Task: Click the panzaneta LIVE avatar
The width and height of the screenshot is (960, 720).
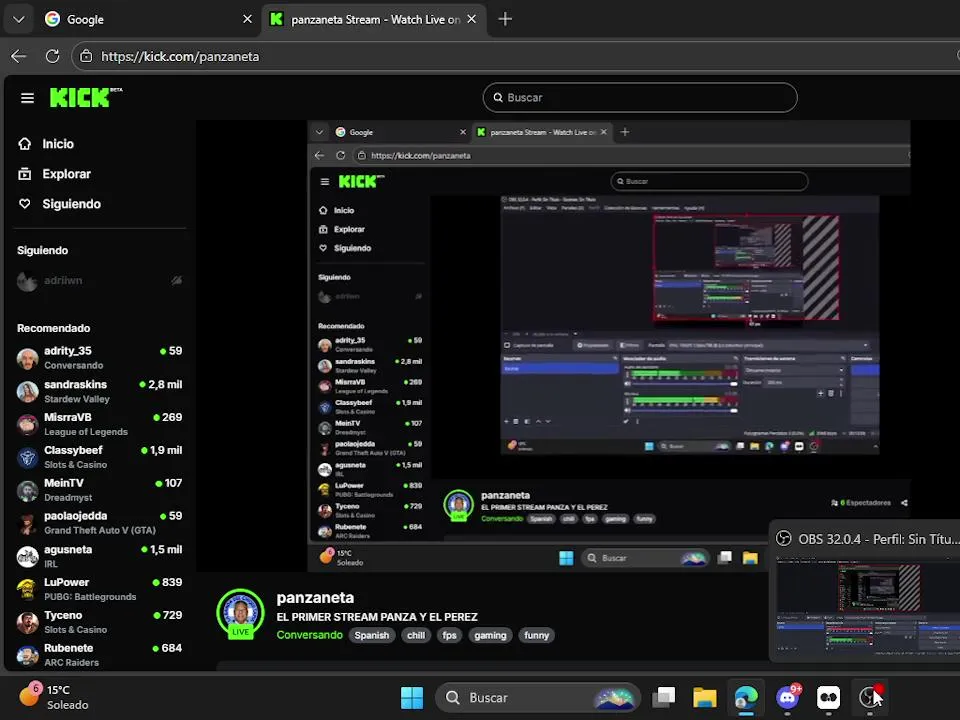Action: coord(241,614)
